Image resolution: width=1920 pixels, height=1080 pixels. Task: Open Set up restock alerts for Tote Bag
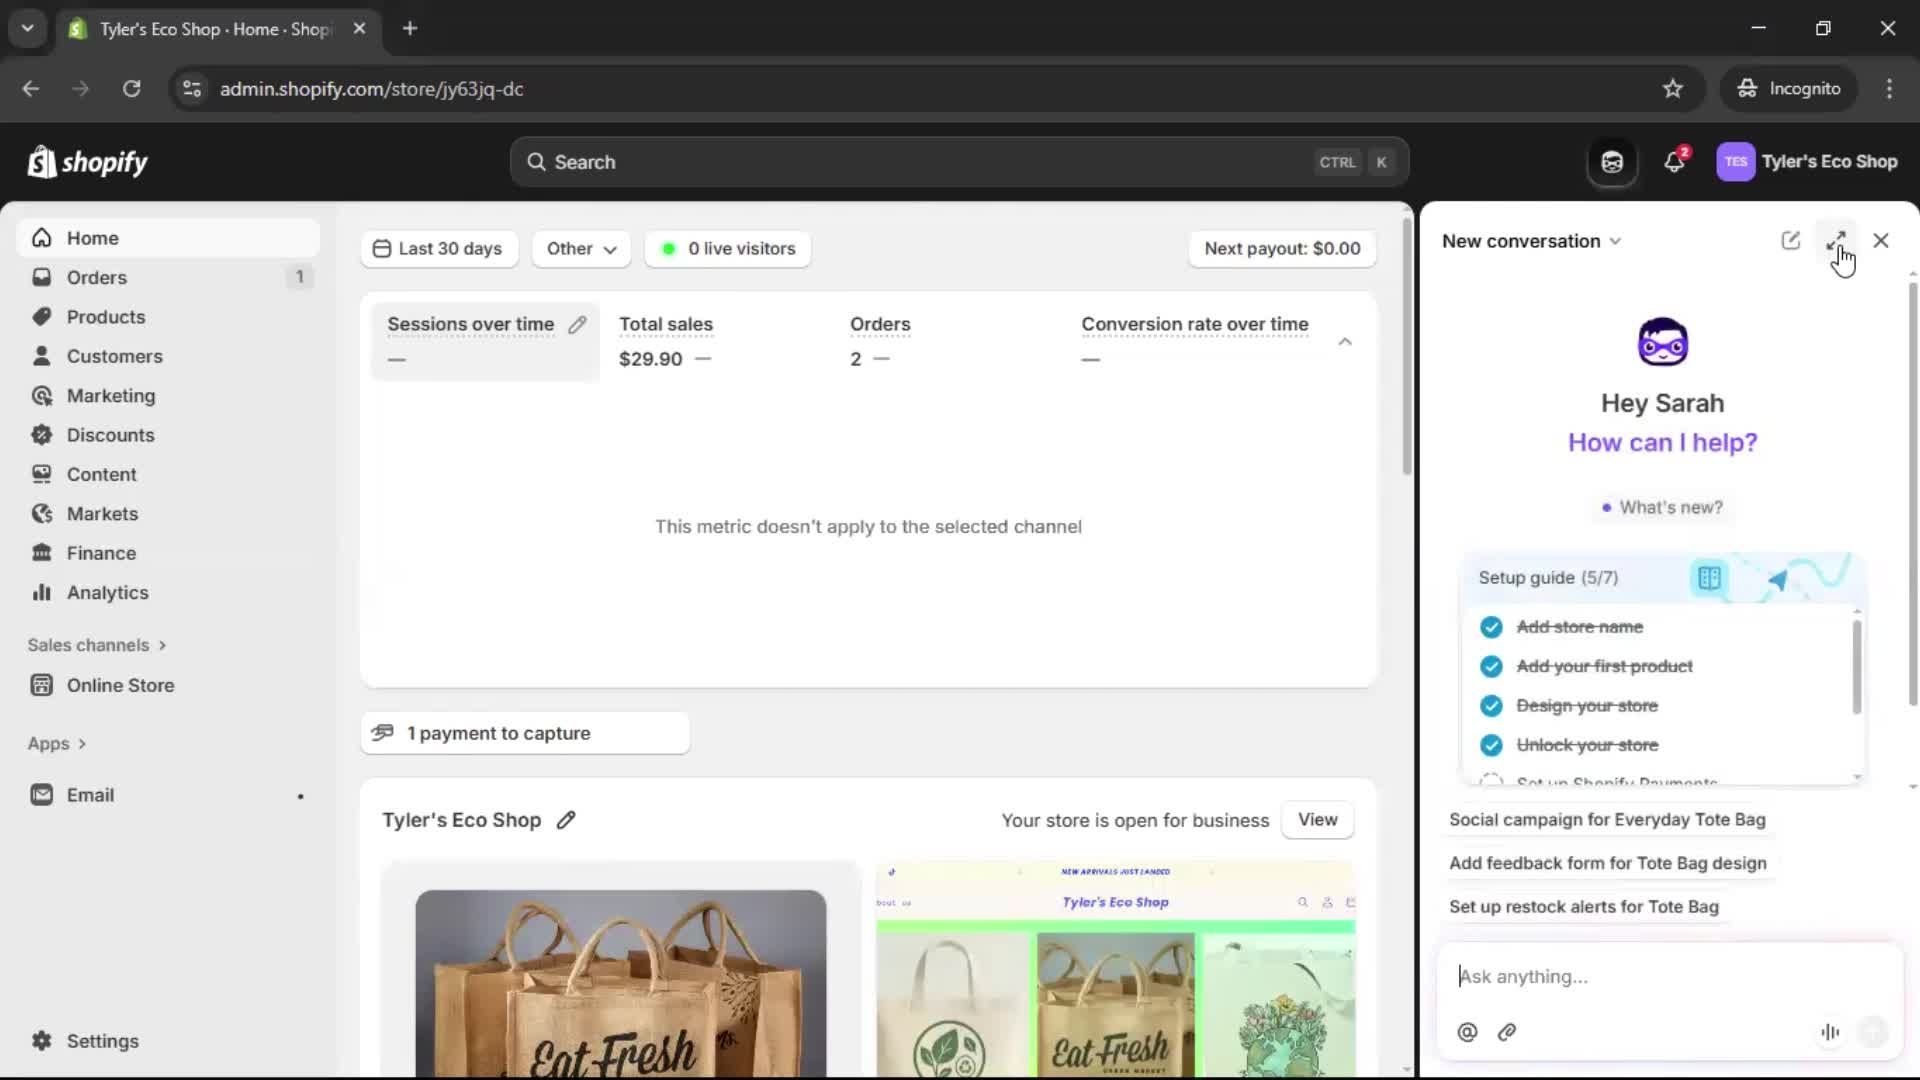click(1584, 907)
